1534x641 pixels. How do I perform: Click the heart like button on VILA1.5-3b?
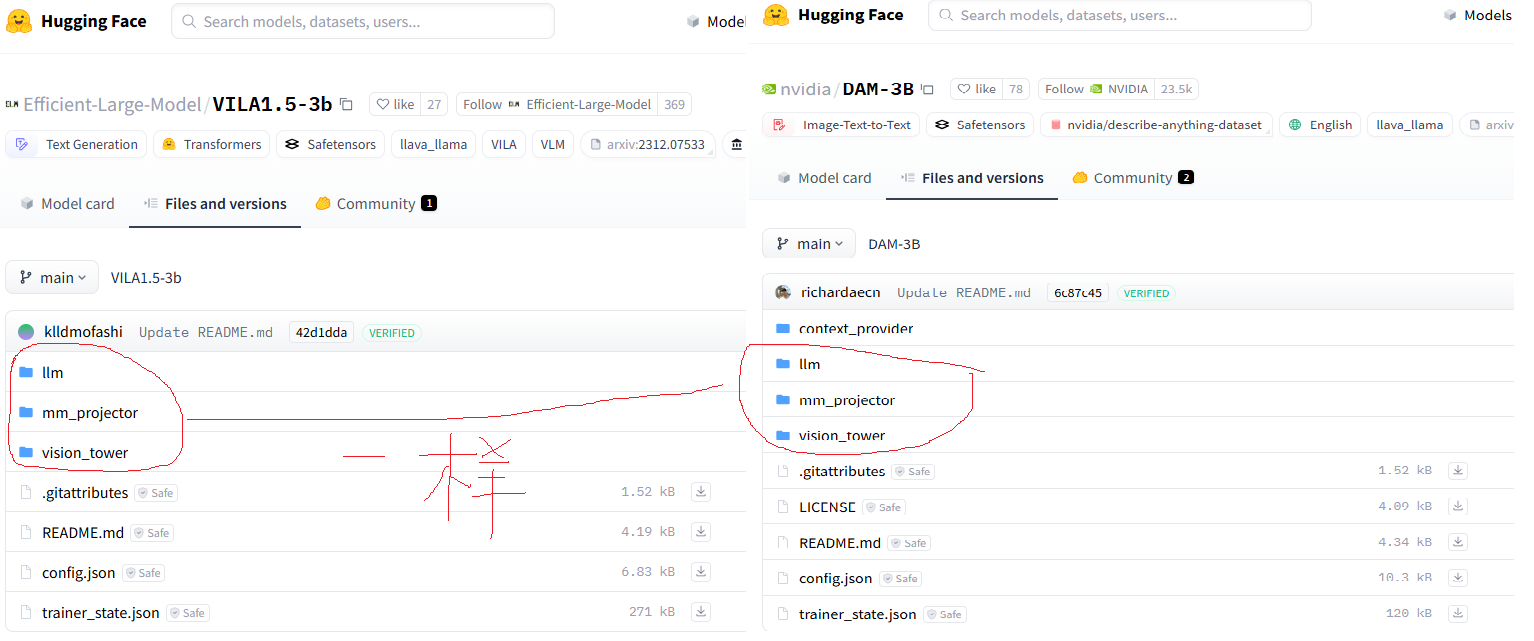click(396, 104)
